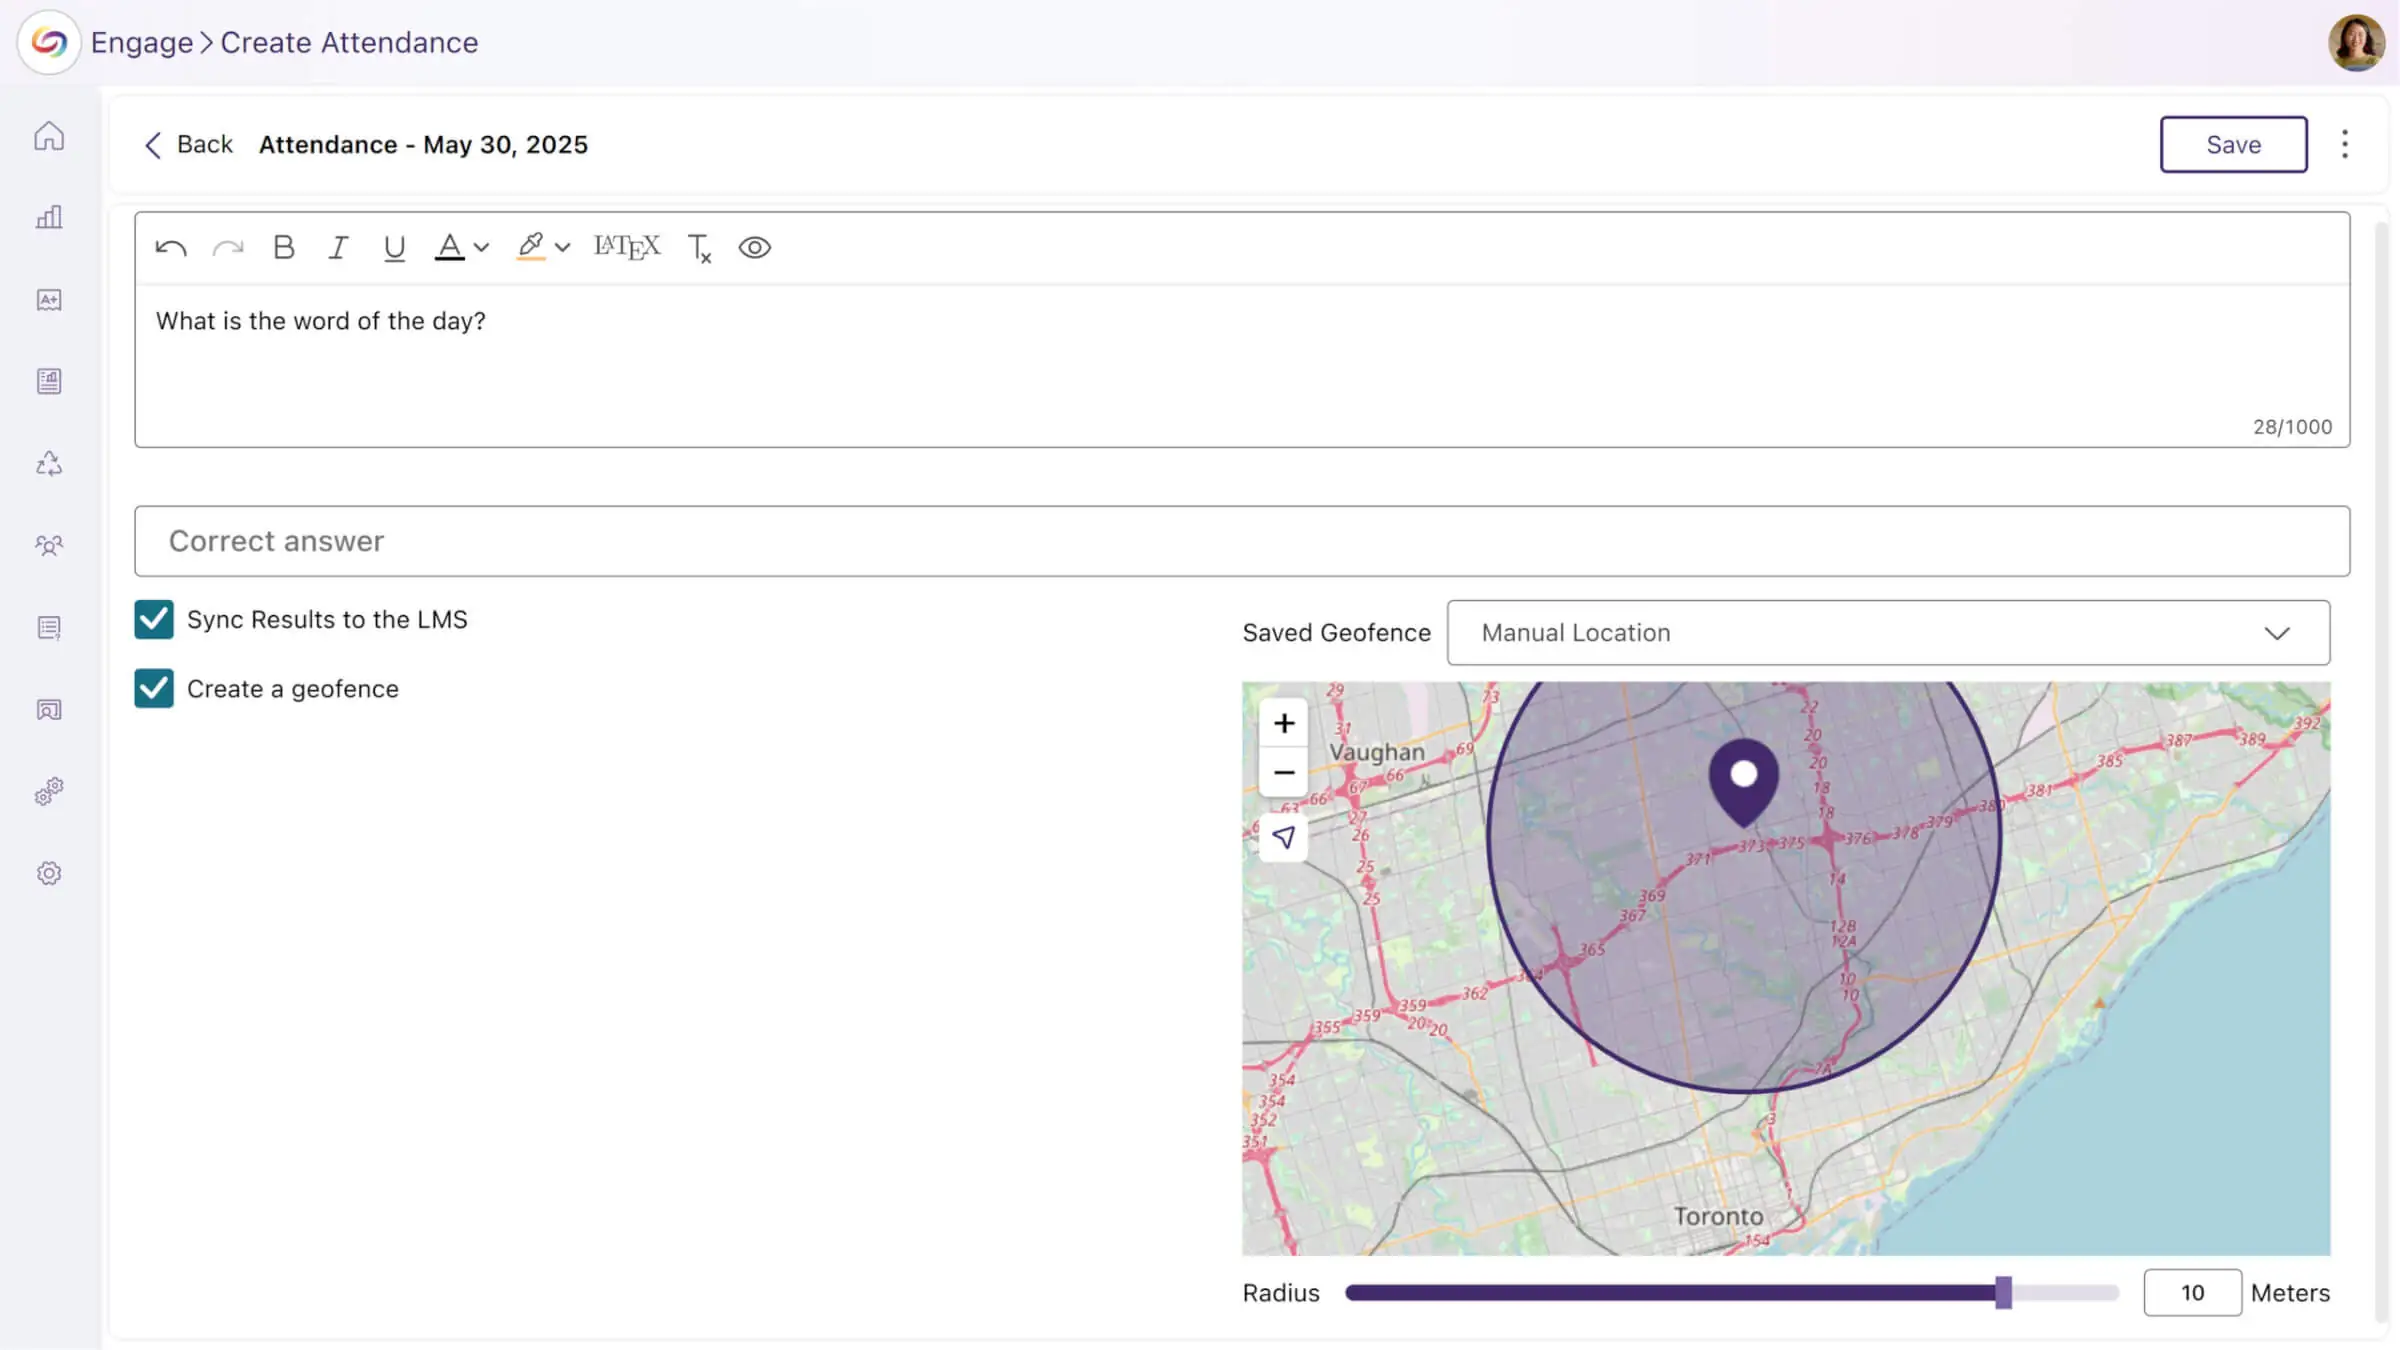Click the Correct answer input field

point(1242,541)
